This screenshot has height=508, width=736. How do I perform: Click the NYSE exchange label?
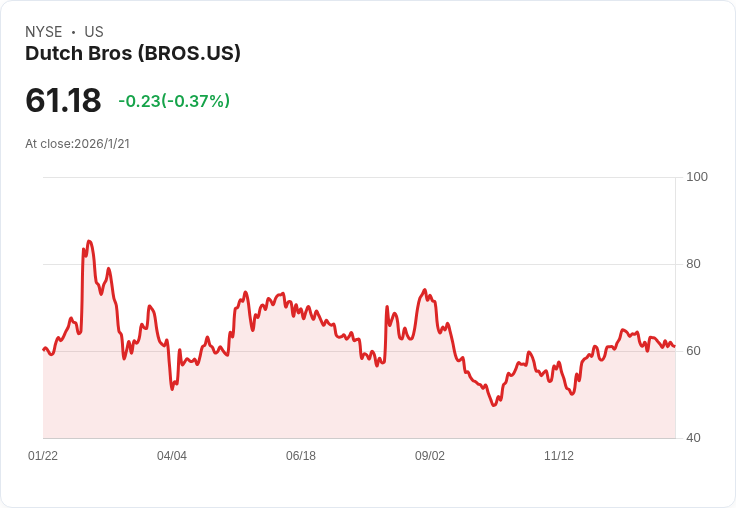(x=44, y=32)
